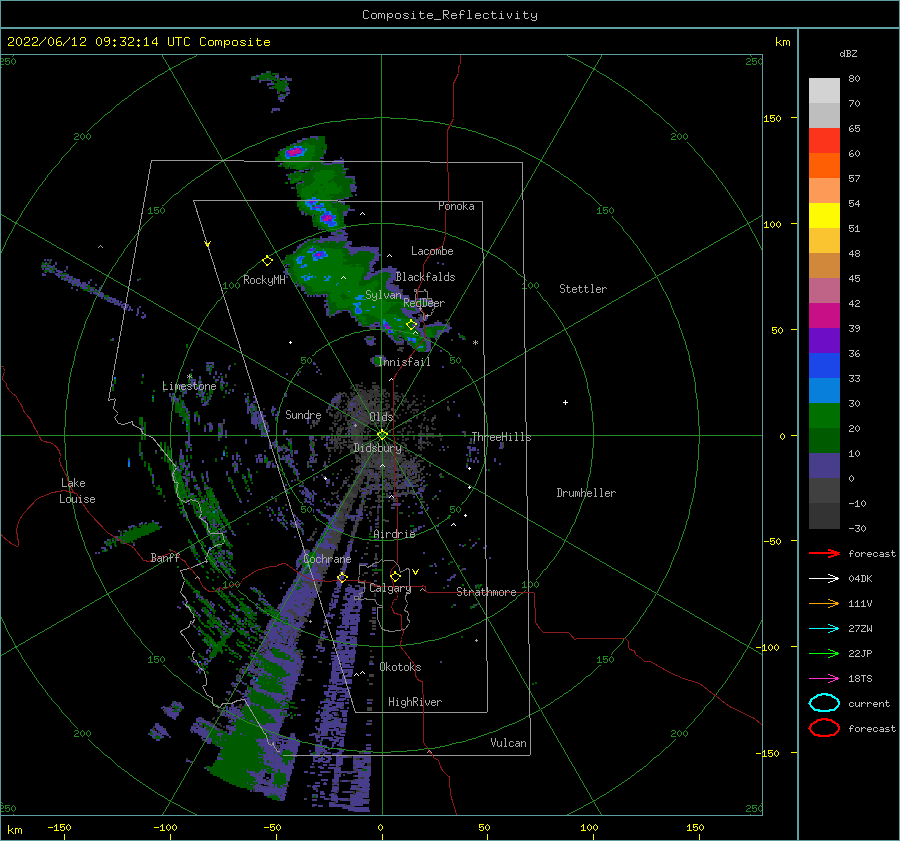Click the Lake Louise label
The image size is (900, 841).
(77, 491)
